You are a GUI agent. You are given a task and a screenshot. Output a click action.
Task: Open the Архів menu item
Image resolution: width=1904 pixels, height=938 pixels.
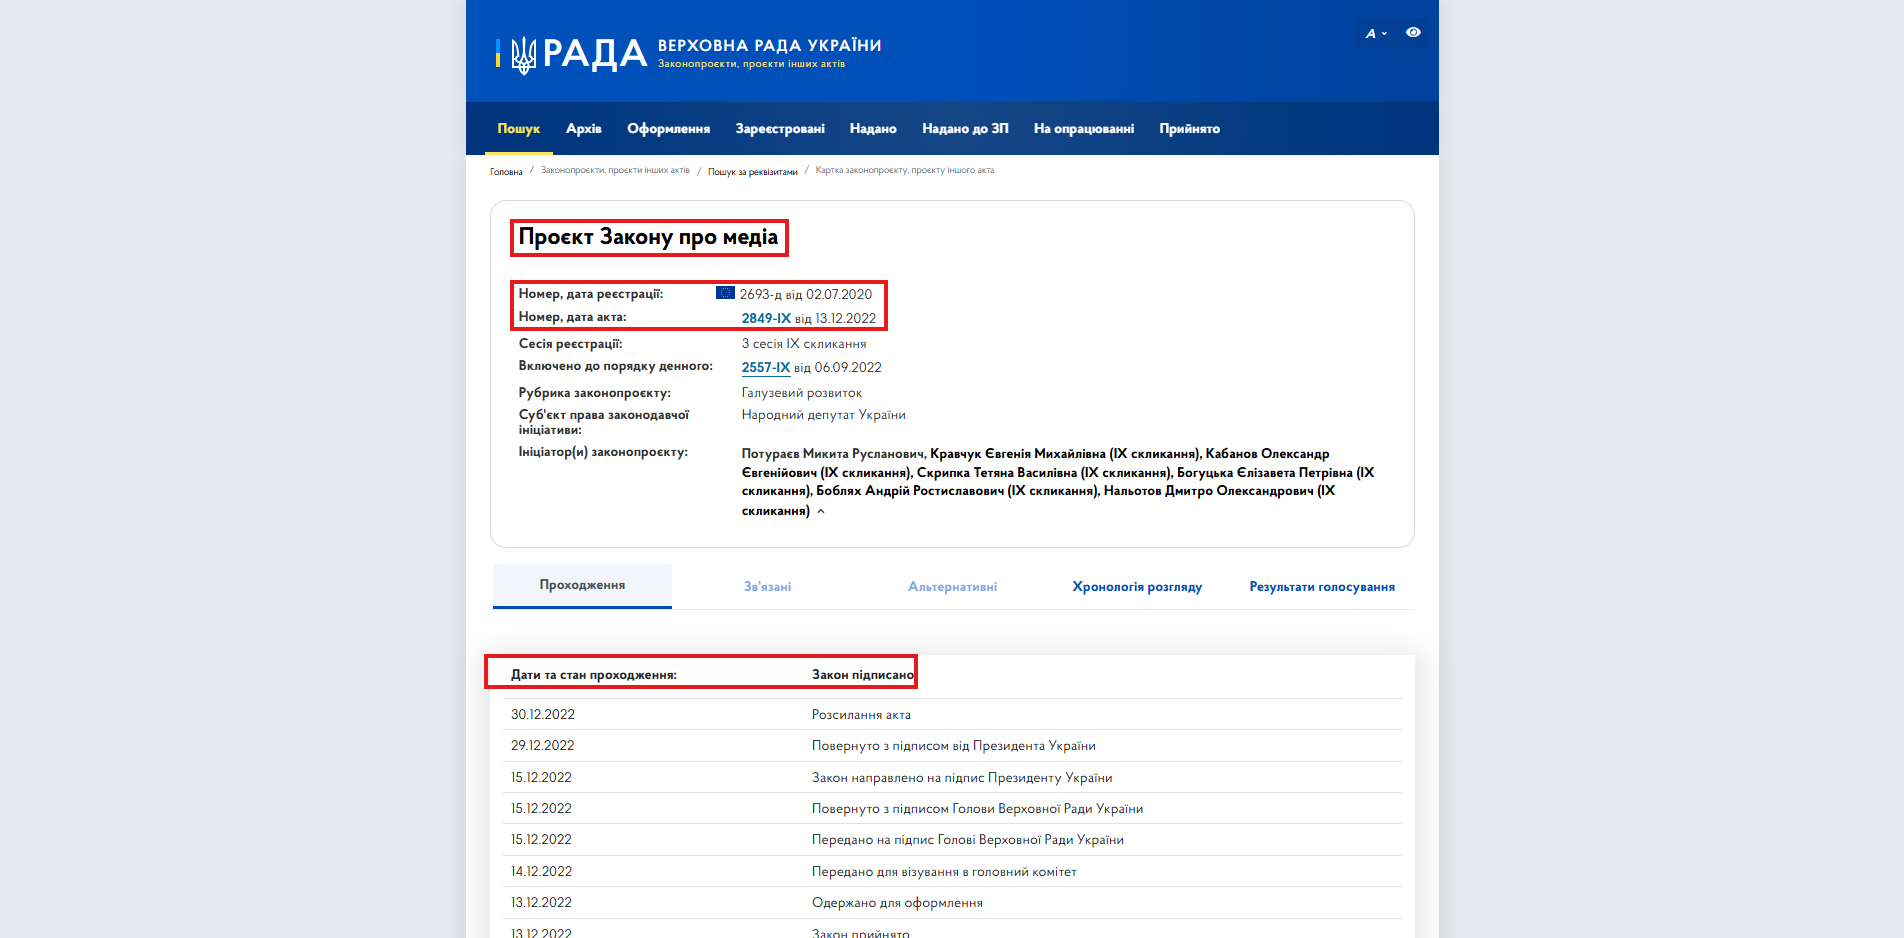click(583, 129)
